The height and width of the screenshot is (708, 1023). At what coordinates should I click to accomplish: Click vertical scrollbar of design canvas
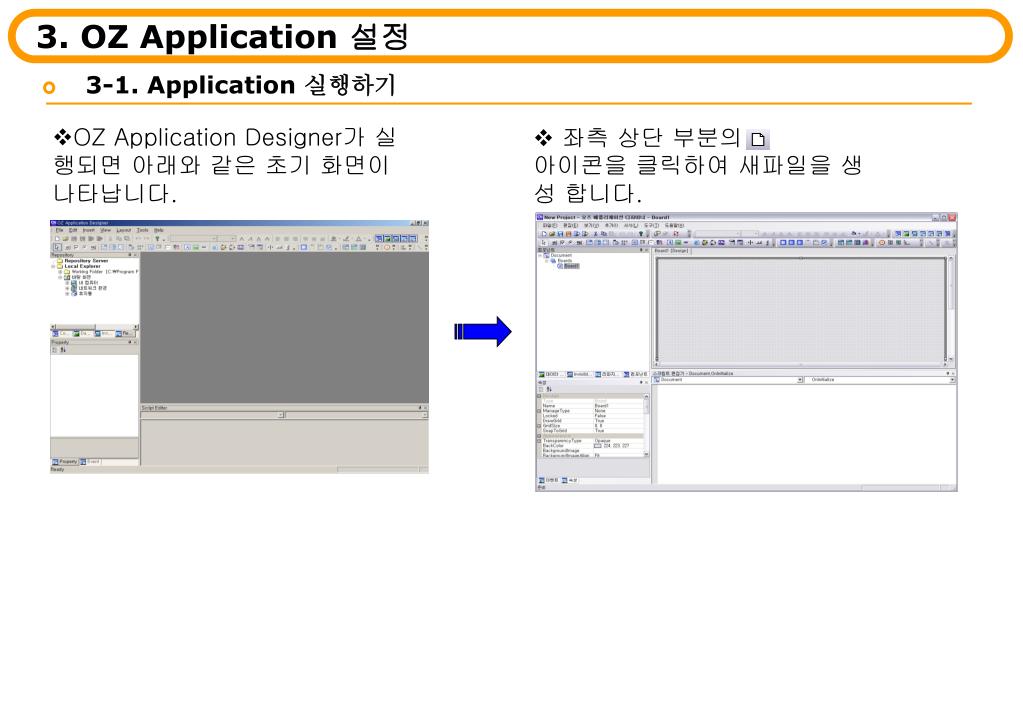click(x=951, y=310)
